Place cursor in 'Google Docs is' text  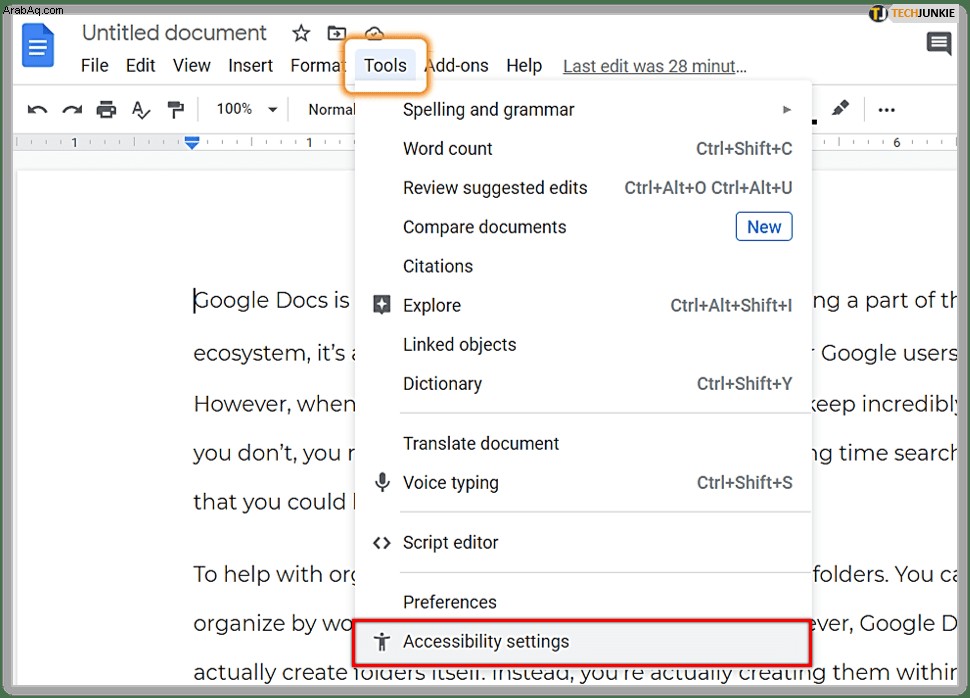click(272, 300)
